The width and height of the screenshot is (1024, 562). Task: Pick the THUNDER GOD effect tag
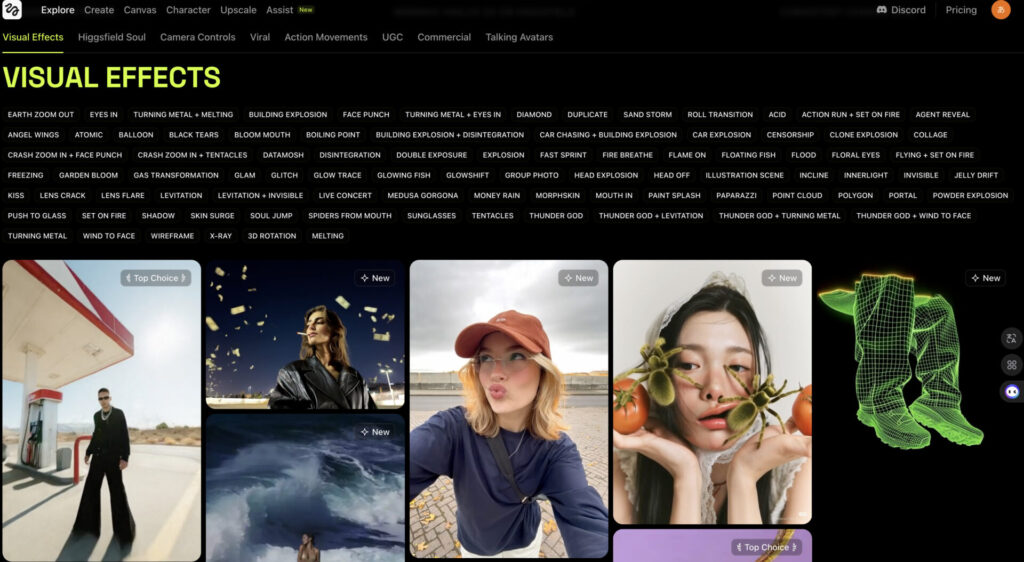(556, 215)
